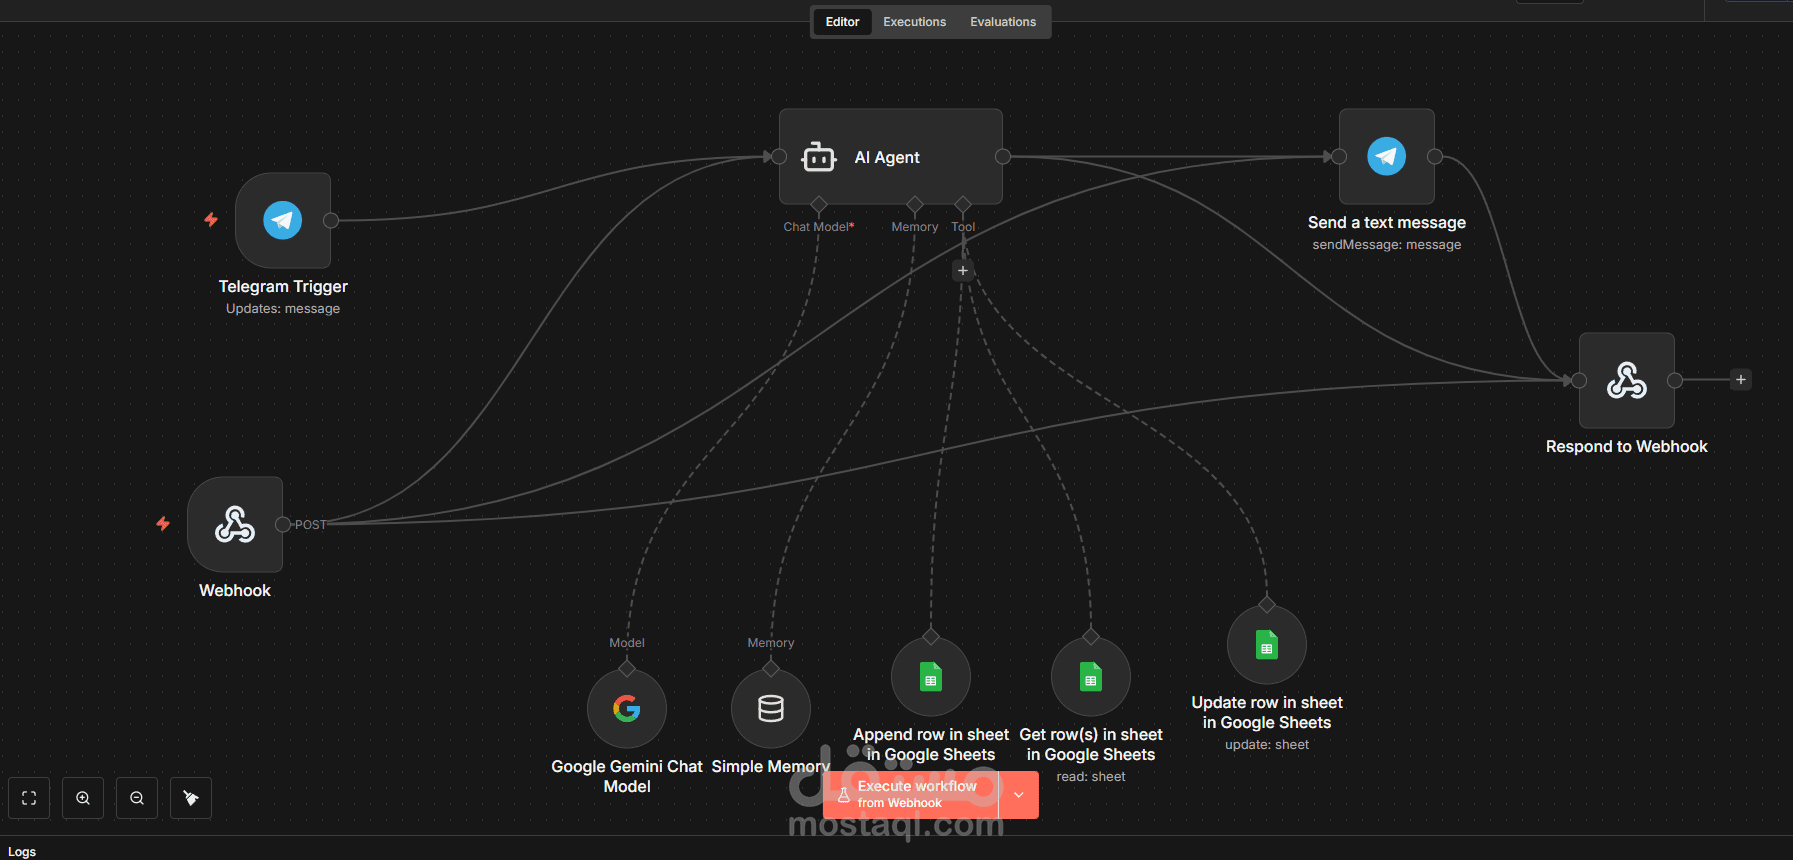
Task: Open Update row in sheet Google Sheets node
Action: (x=1267, y=645)
